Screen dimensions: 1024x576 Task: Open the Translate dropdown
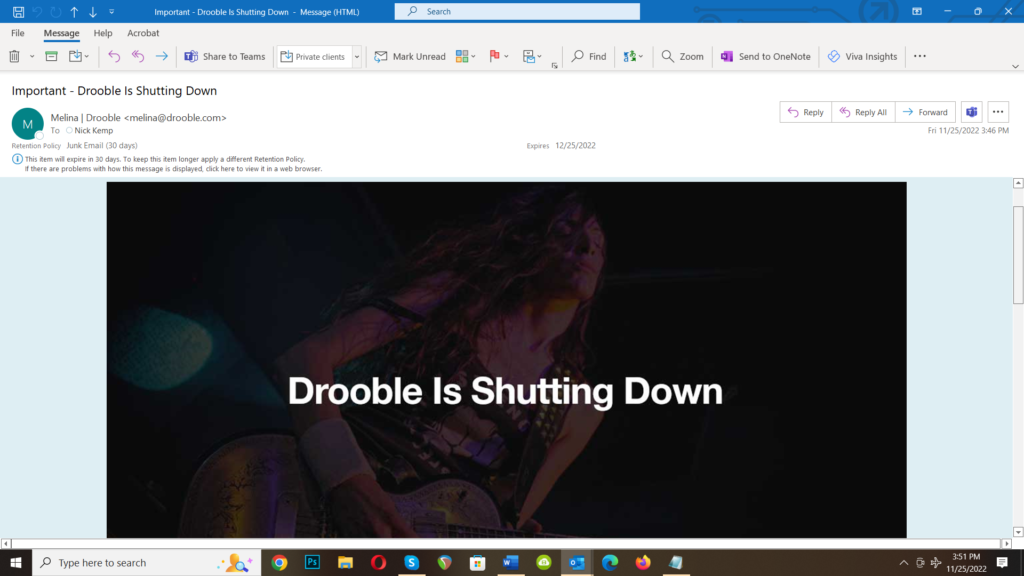(633, 56)
